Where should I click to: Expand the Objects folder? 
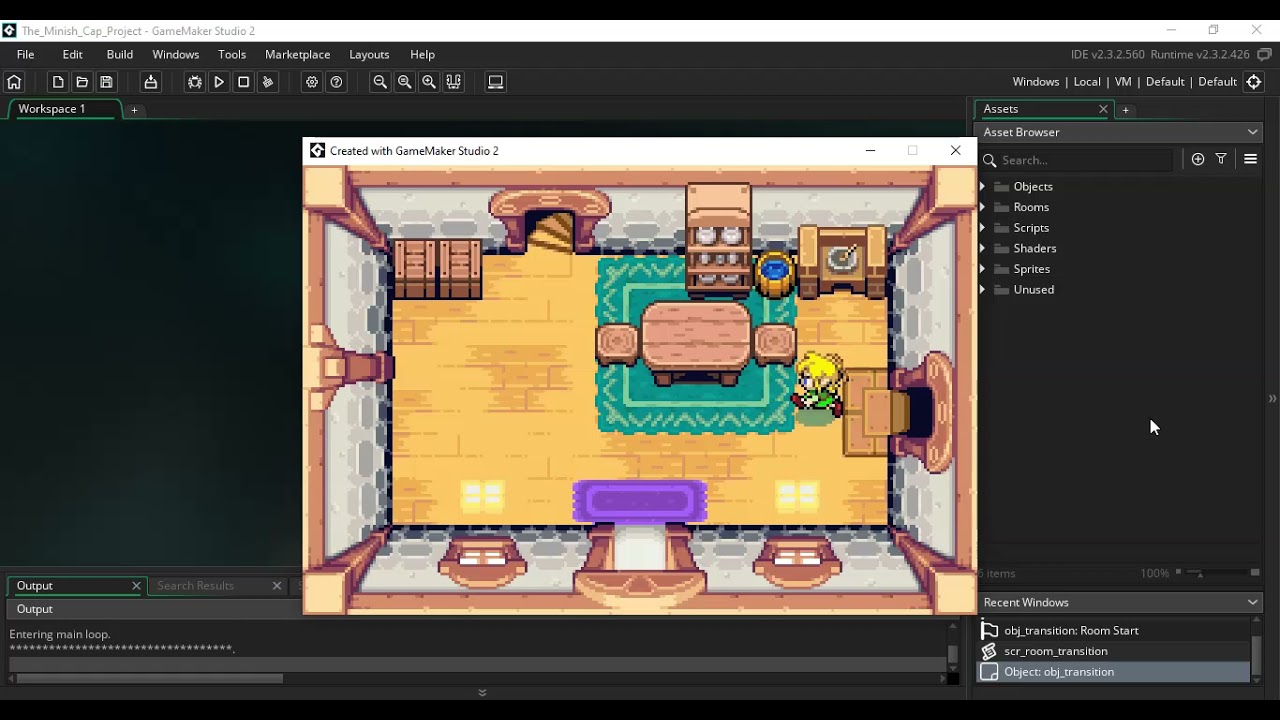983,186
